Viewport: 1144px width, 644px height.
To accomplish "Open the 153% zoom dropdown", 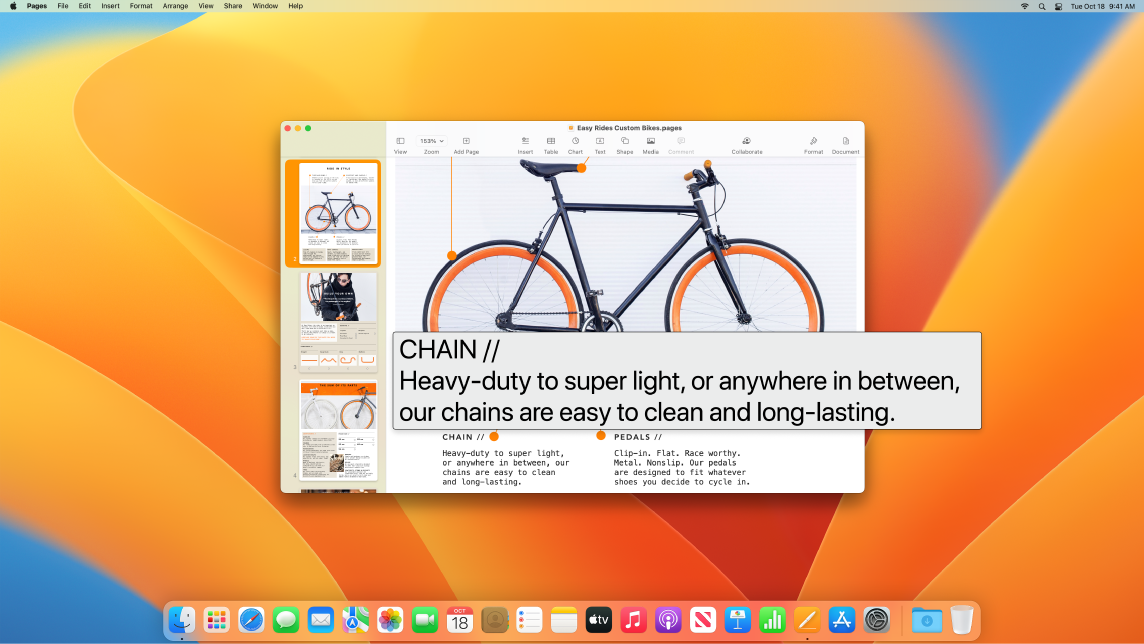I will [431, 141].
